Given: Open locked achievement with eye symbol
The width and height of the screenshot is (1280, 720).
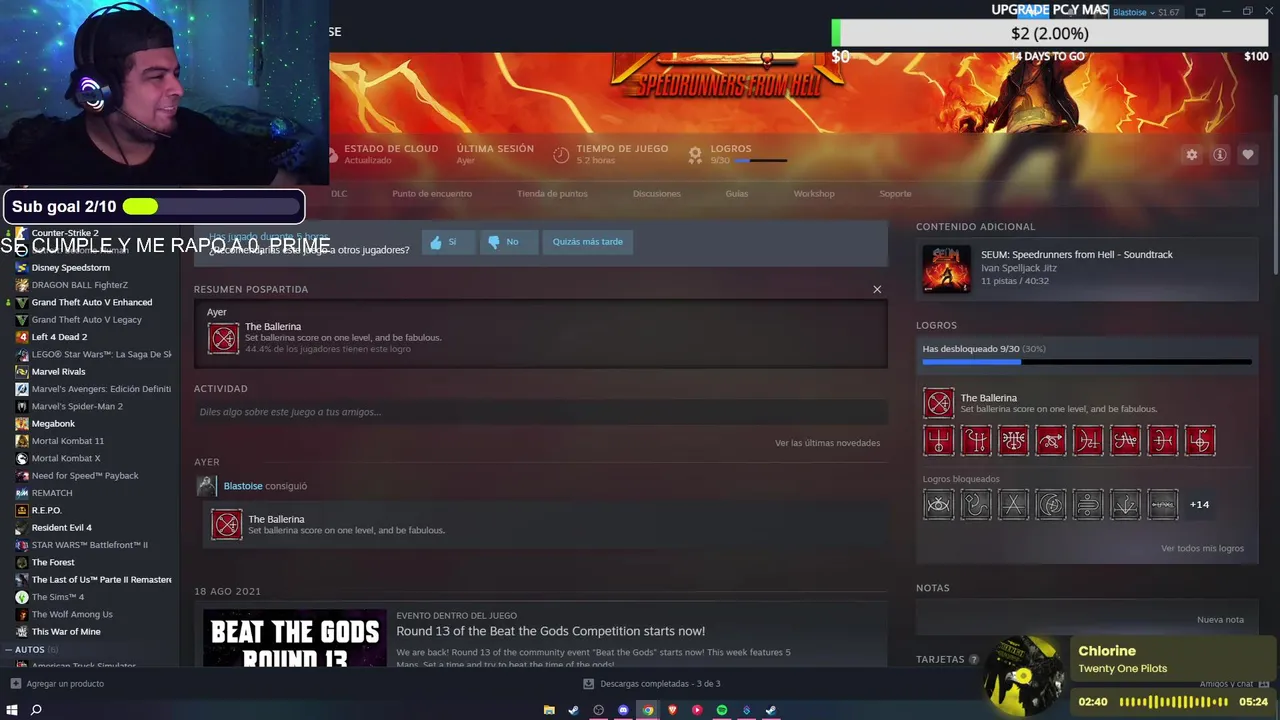Looking at the screenshot, I should 938,504.
